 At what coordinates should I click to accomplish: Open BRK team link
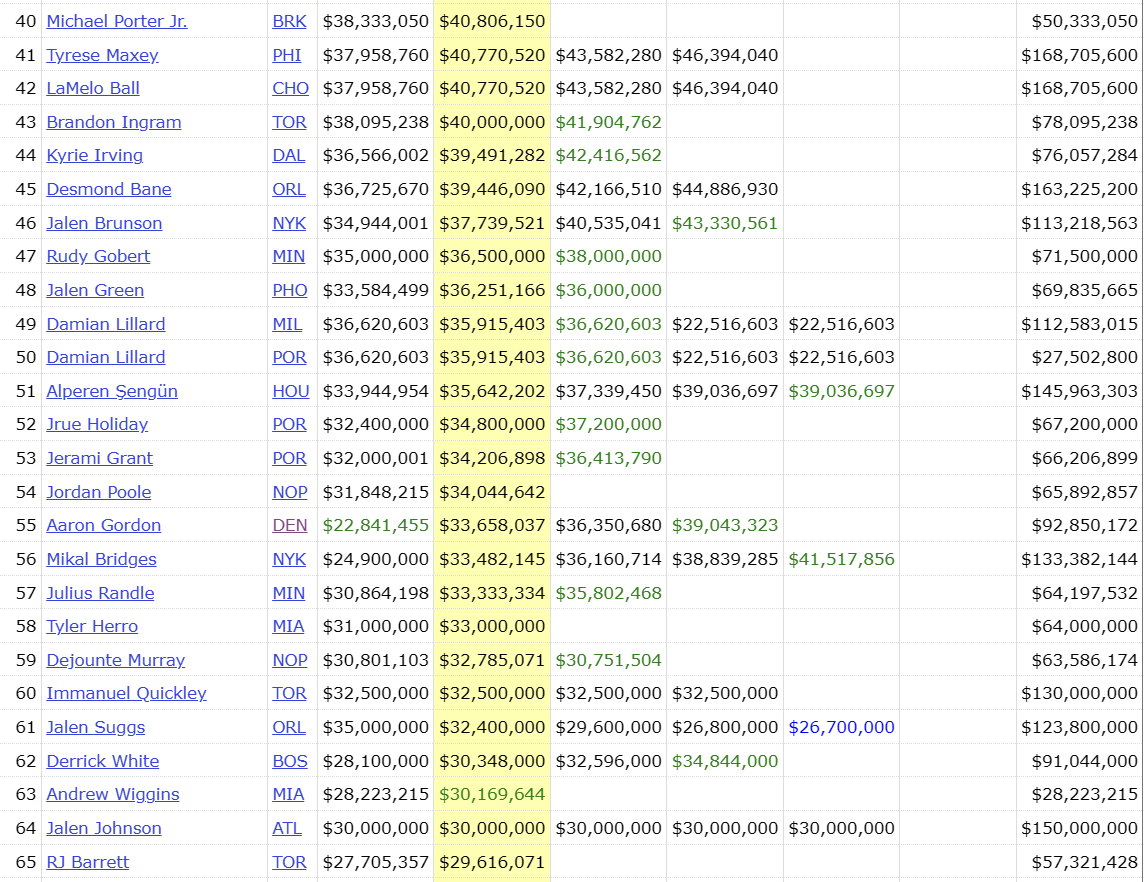coord(289,21)
